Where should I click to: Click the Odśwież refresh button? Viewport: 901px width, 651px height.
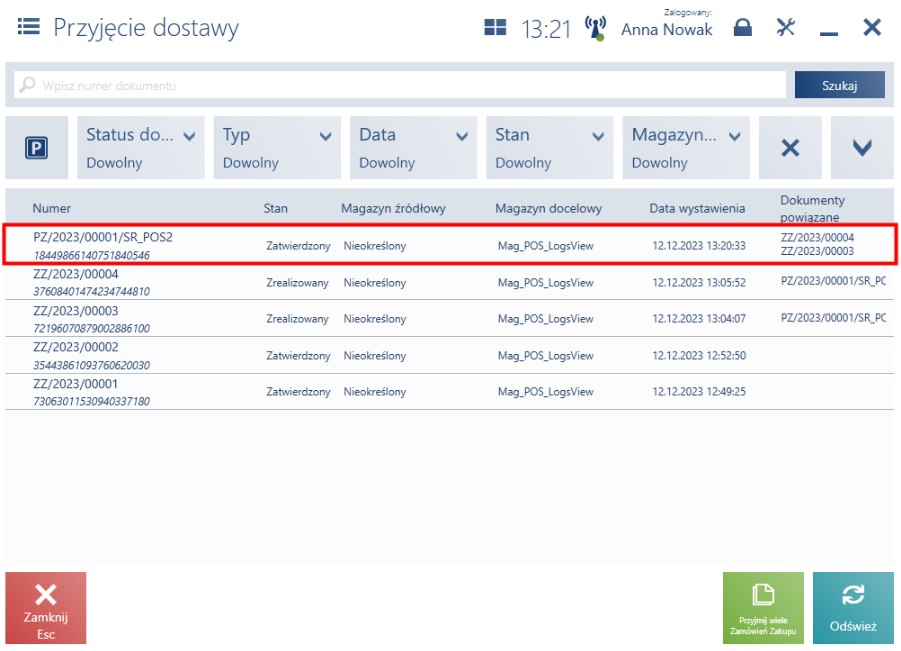853,608
